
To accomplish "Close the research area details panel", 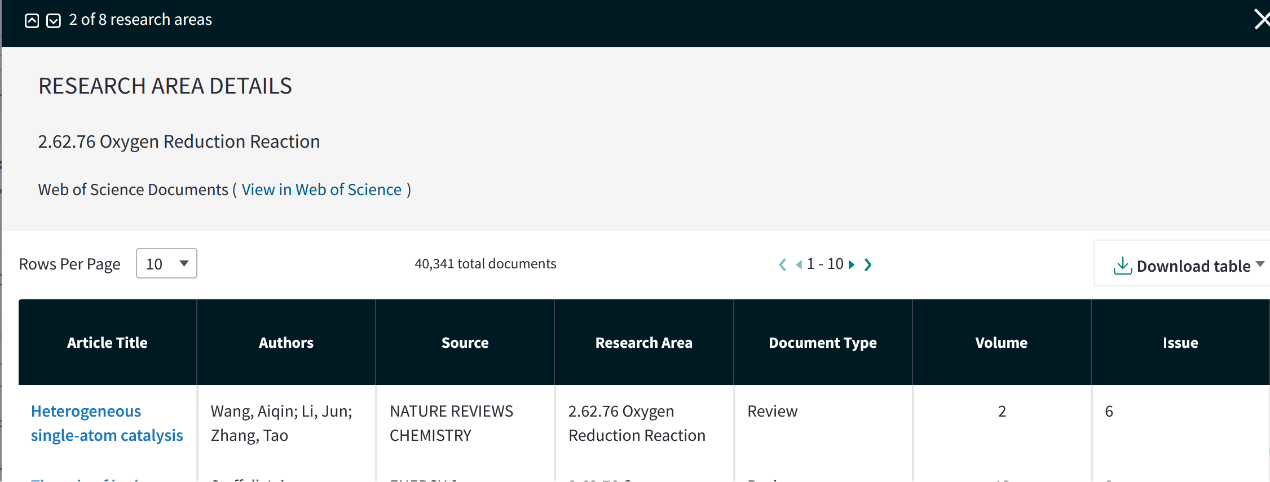I will 1261,19.
